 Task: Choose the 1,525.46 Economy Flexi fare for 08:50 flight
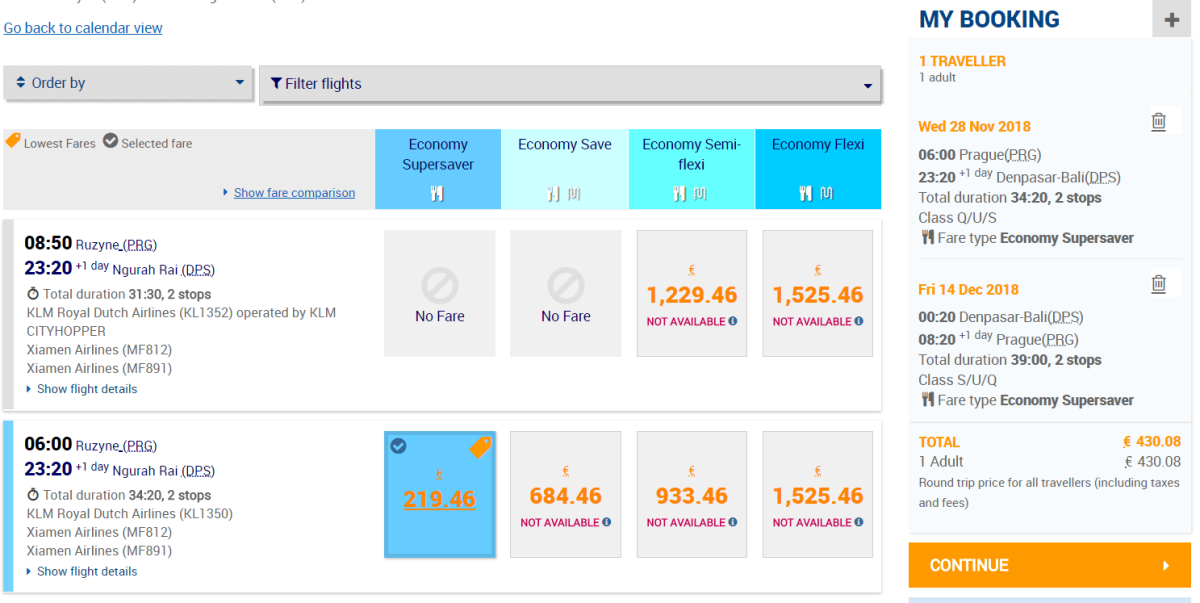817,295
